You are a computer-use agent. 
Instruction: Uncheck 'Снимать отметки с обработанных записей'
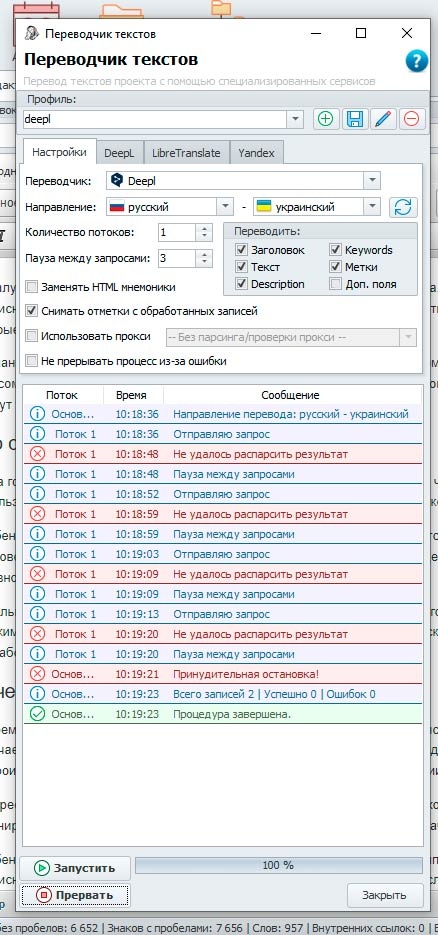coord(32,311)
